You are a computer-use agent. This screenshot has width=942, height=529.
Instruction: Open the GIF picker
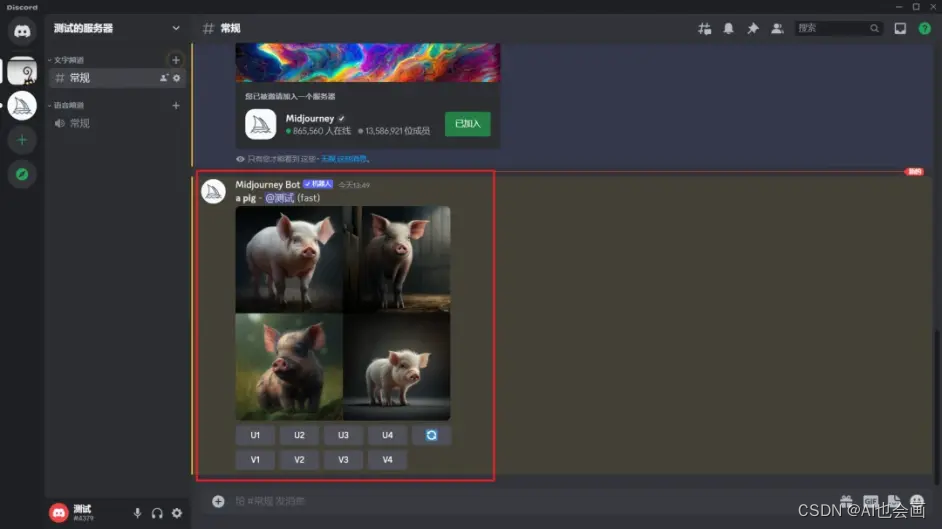click(871, 501)
